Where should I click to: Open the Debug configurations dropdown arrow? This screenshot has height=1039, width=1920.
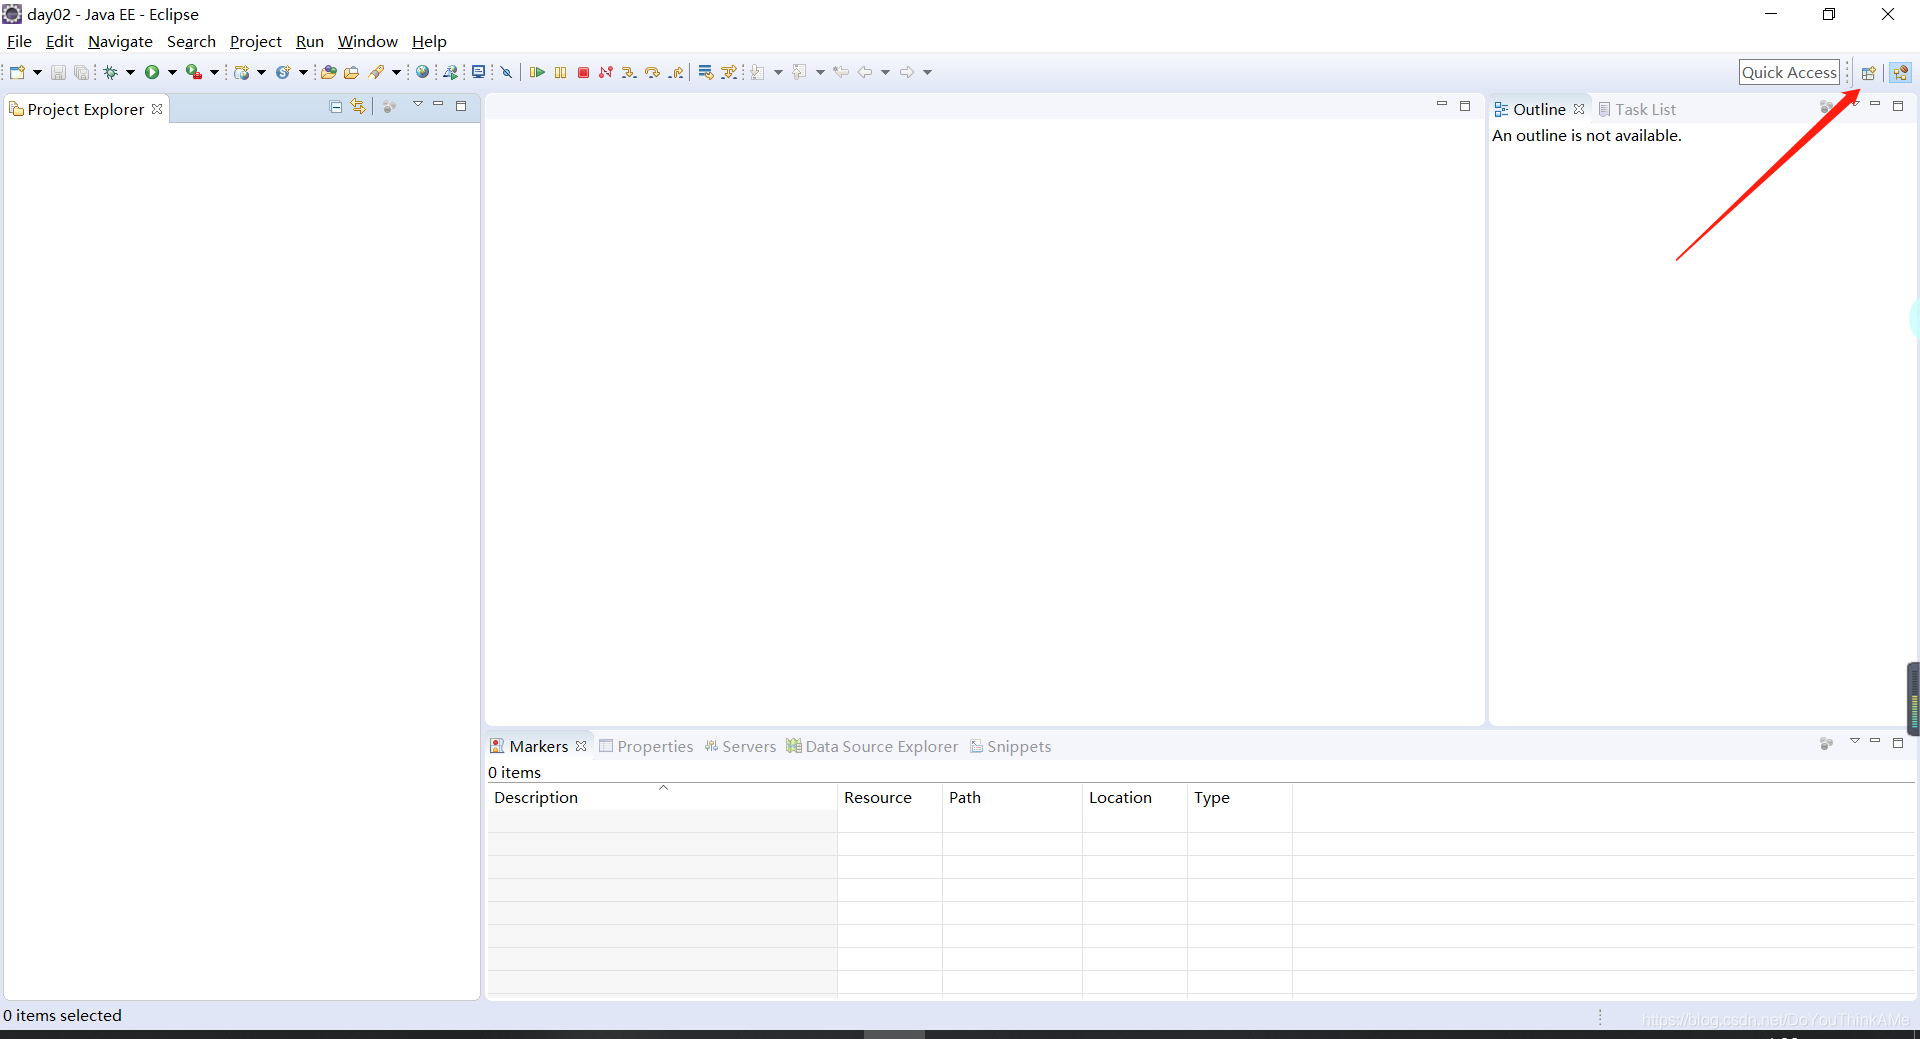(130, 72)
